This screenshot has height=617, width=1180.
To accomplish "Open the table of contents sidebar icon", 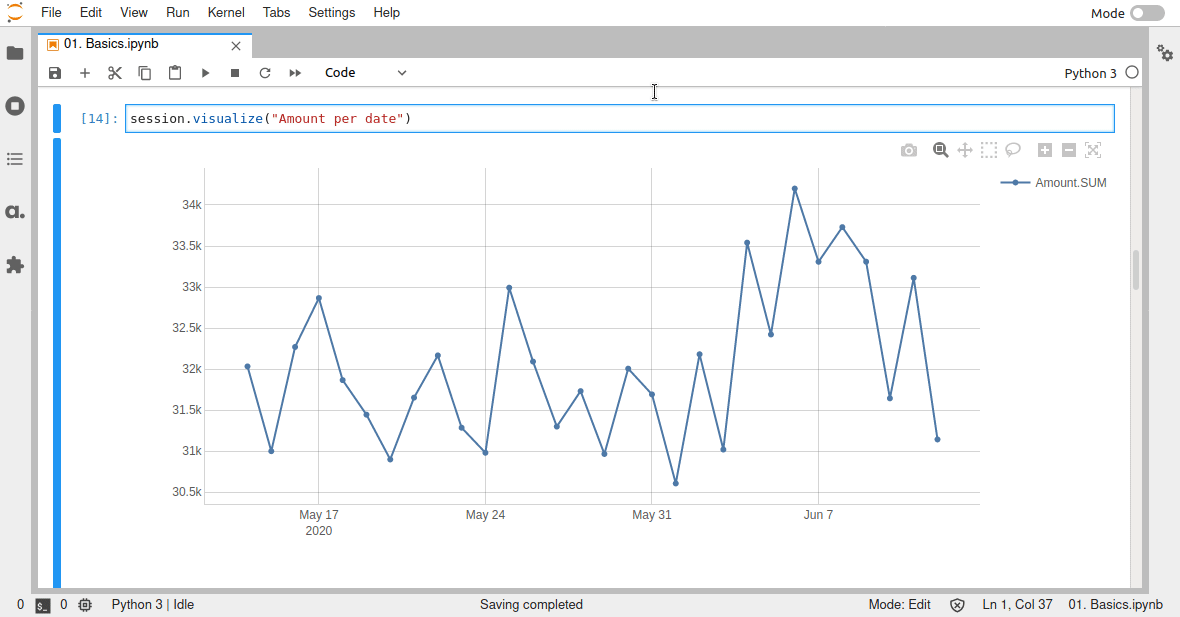I will point(15,159).
